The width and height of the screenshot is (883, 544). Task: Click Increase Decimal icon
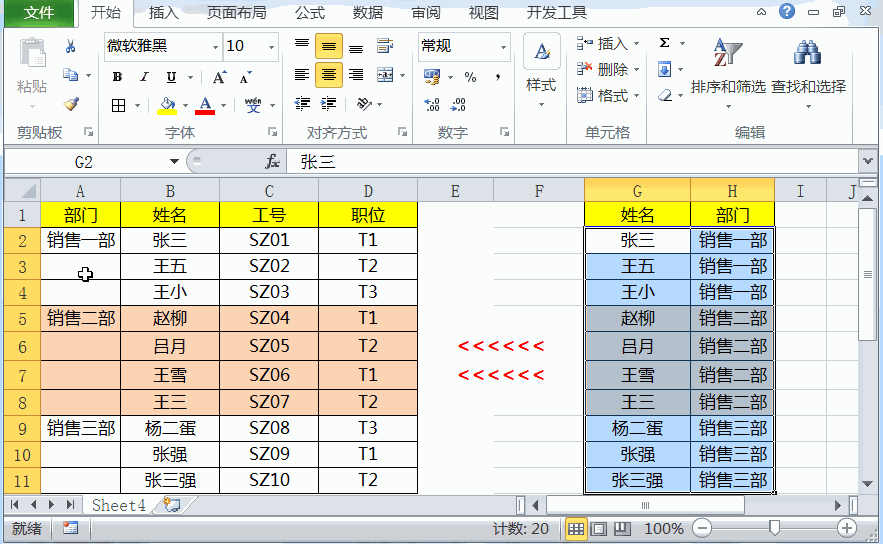pos(432,105)
